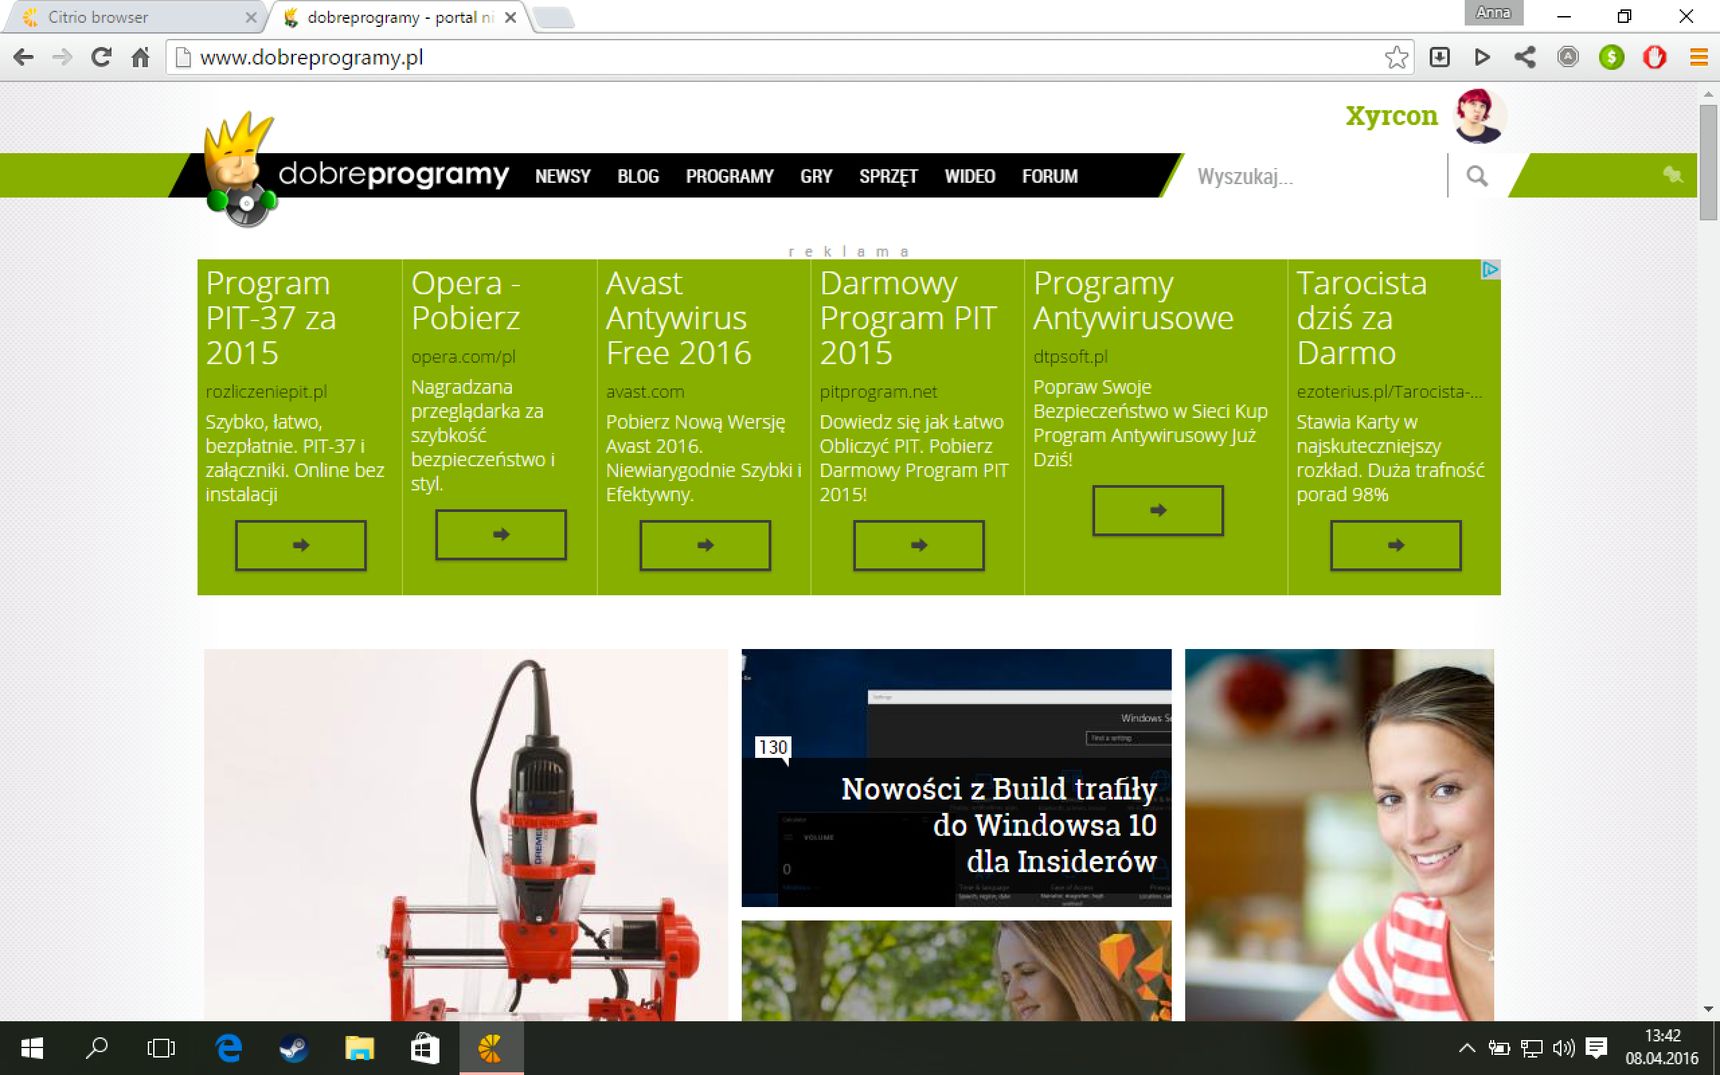Click the 130 comments badge
Image resolution: width=1720 pixels, height=1075 pixels.
pos(773,747)
